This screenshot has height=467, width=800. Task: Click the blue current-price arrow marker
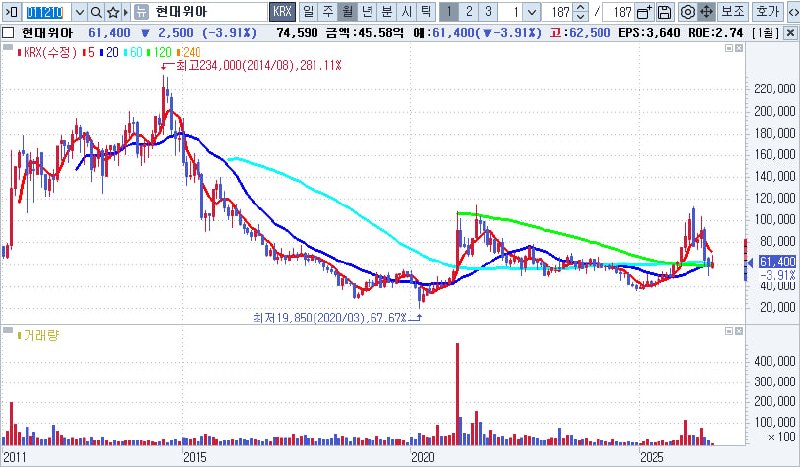(750, 263)
